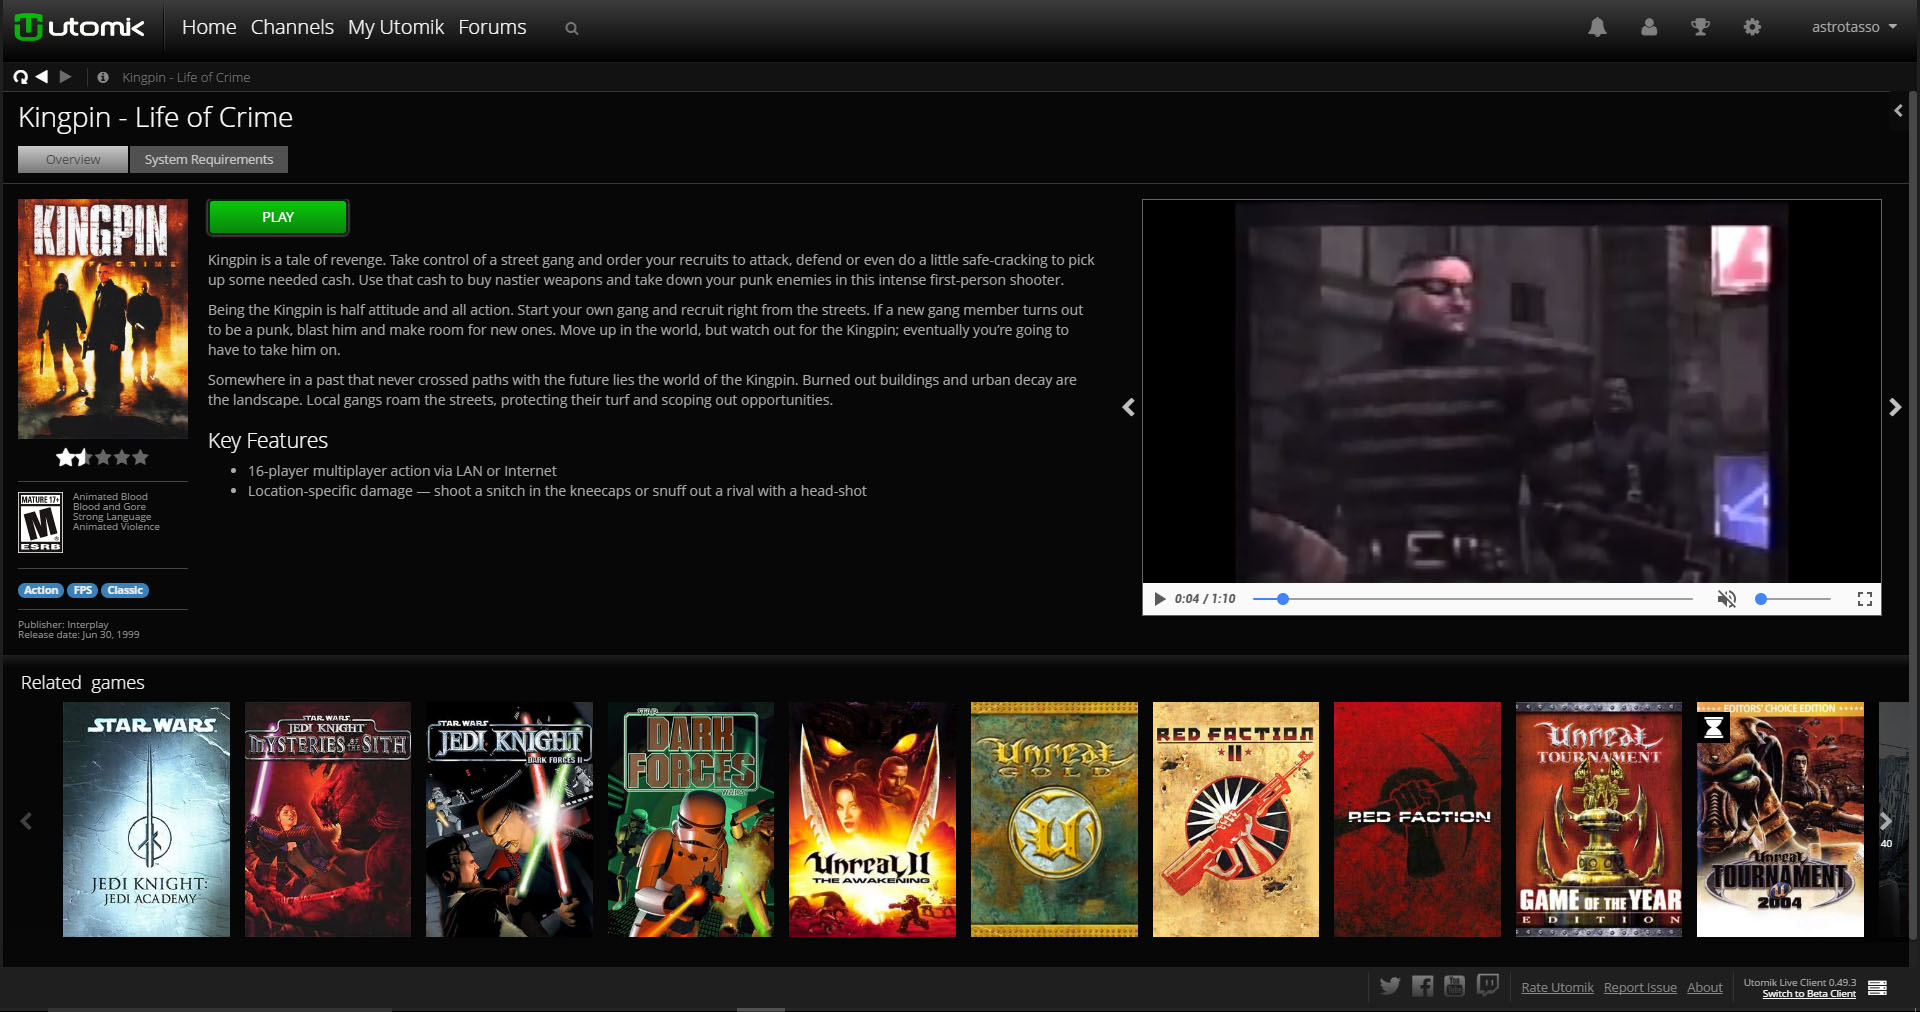Open the Twitch icon in footer

[1488, 986]
